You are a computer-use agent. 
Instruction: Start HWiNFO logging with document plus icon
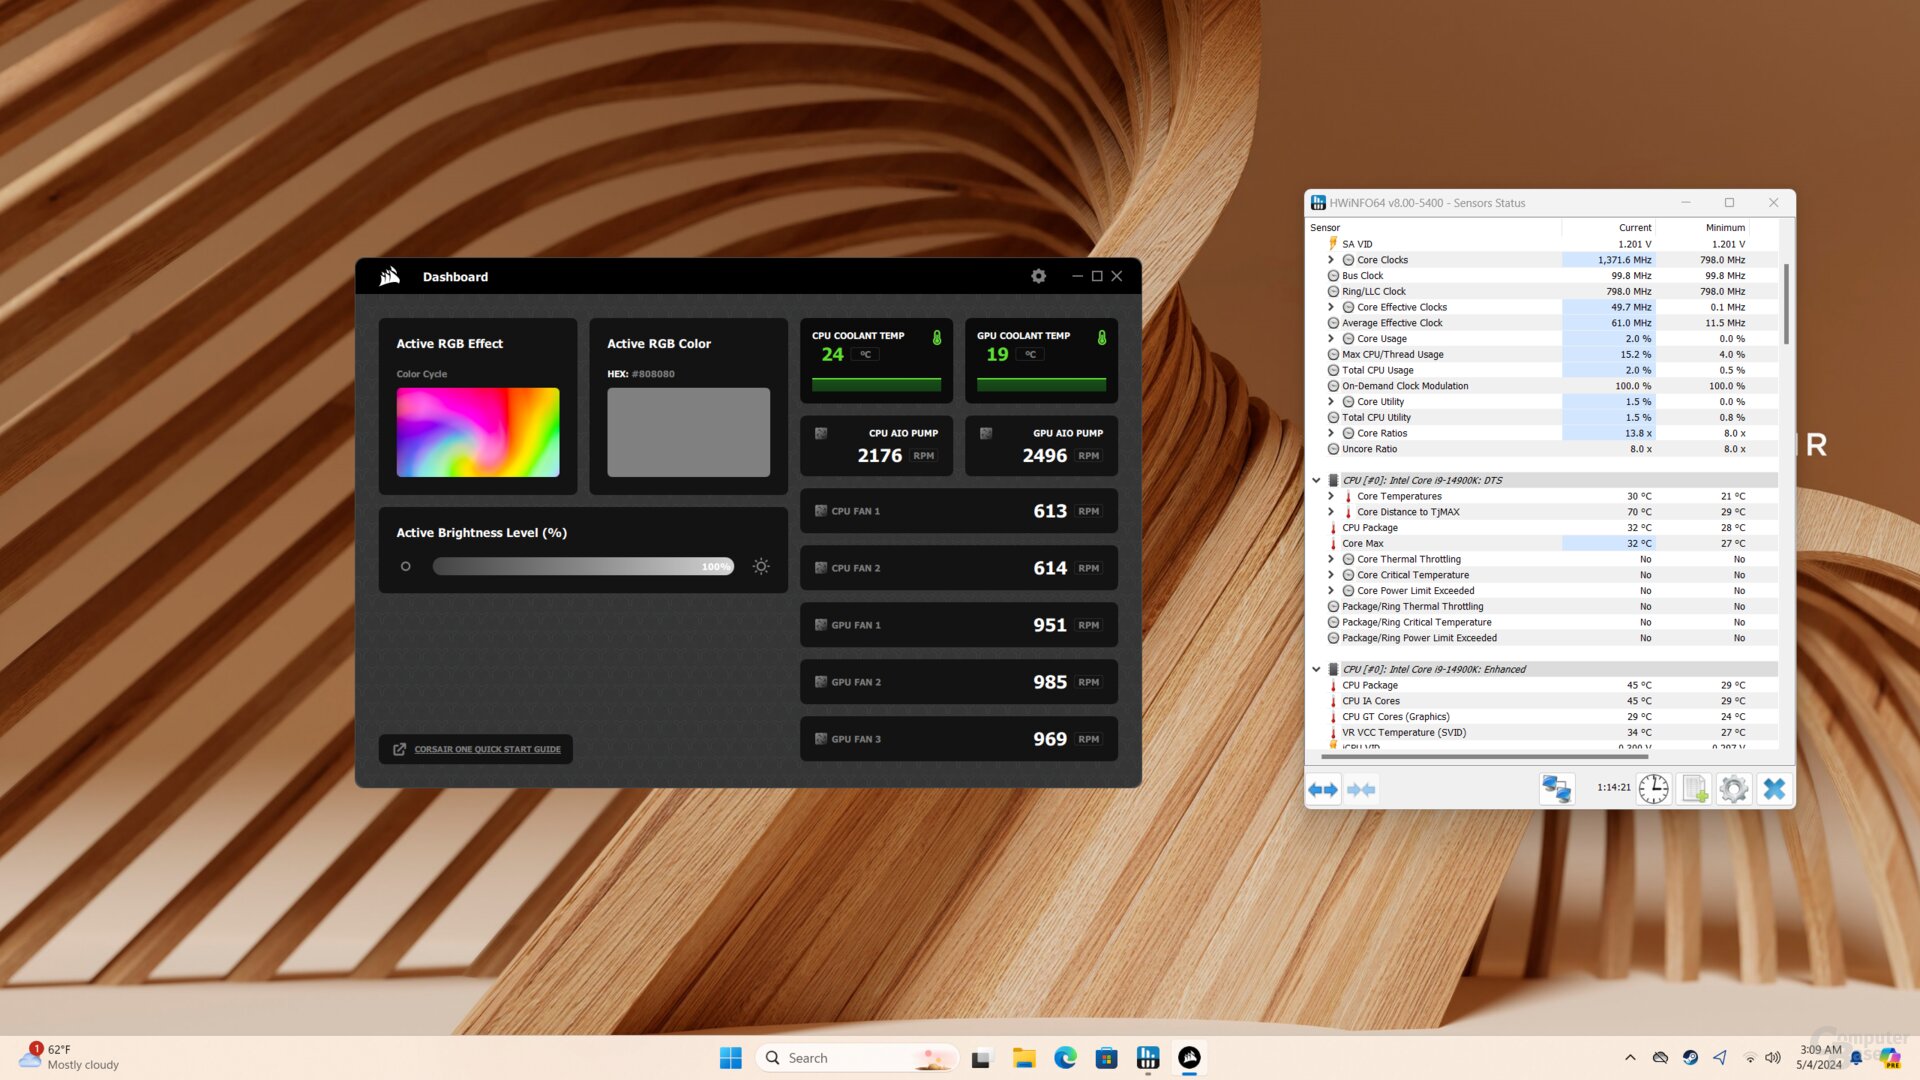point(1695,789)
